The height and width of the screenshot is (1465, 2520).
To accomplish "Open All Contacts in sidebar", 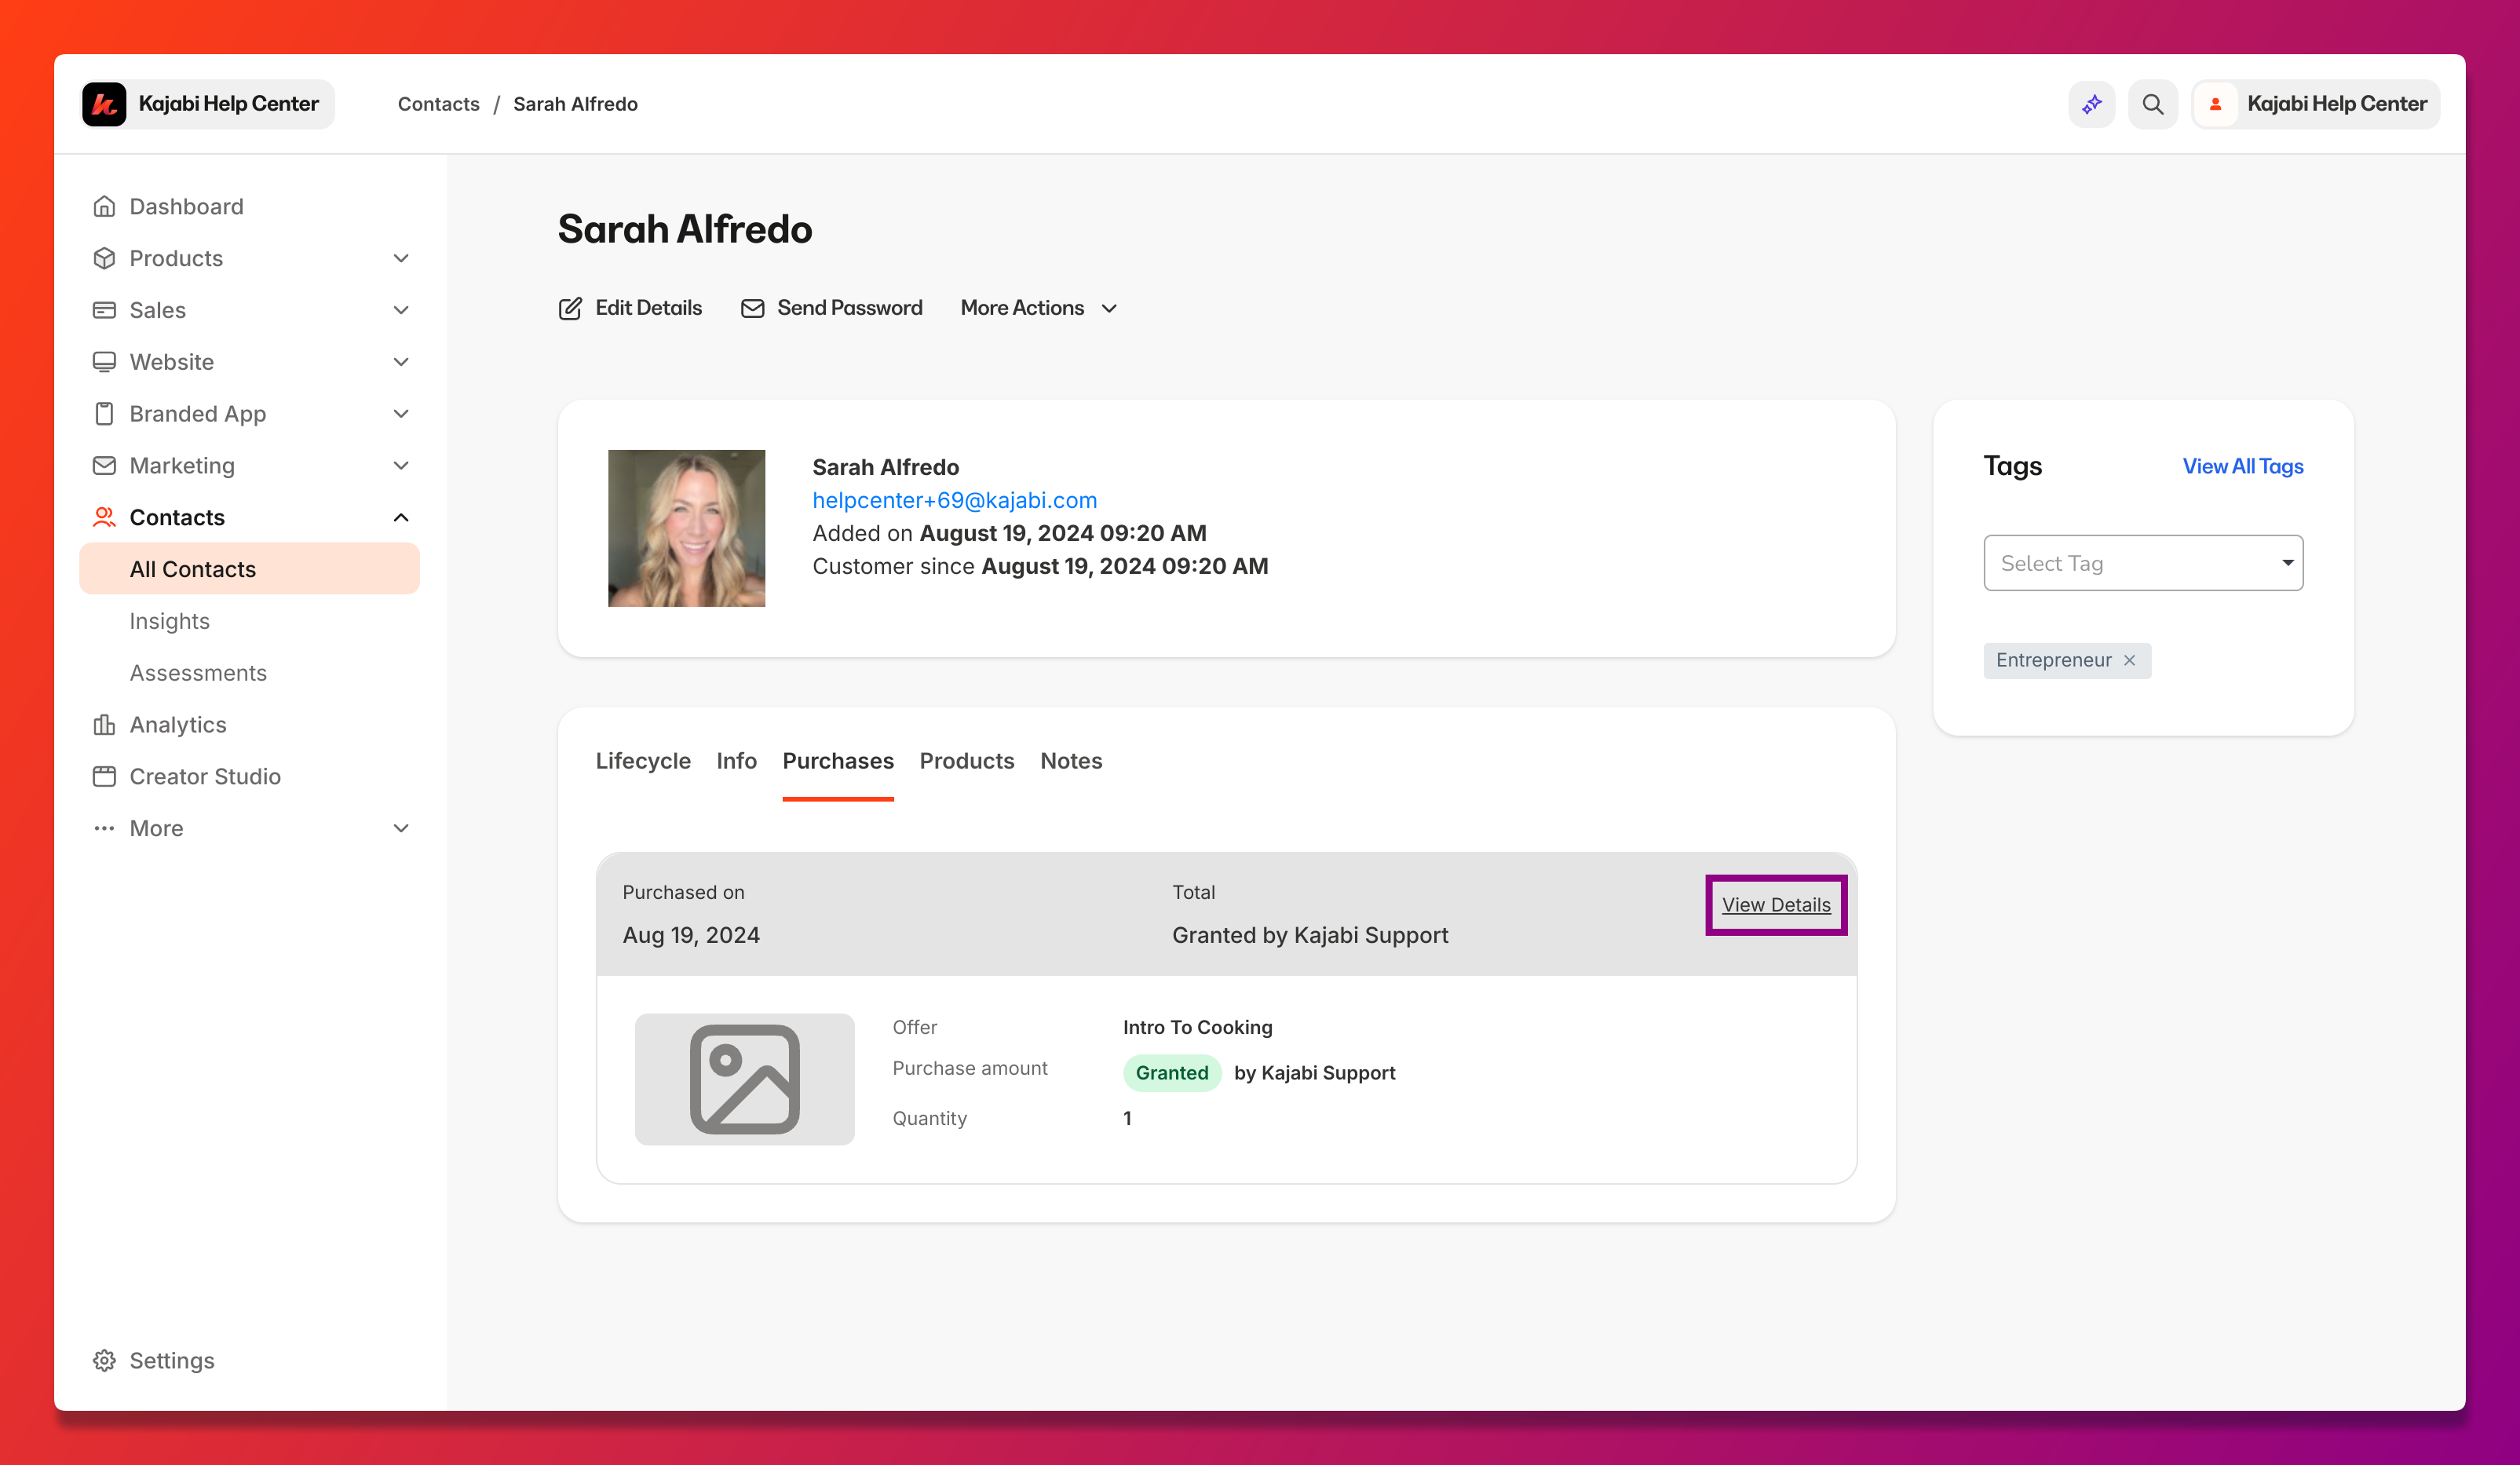I will click(x=249, y=569).
